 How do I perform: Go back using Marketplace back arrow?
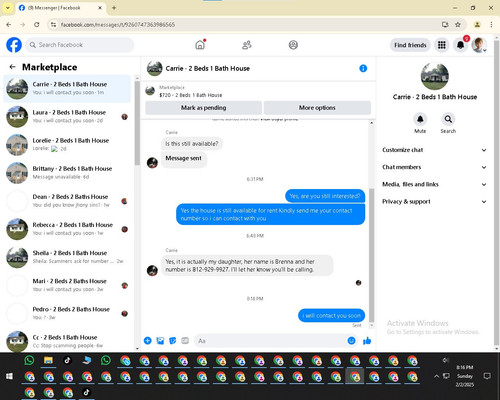13,67
